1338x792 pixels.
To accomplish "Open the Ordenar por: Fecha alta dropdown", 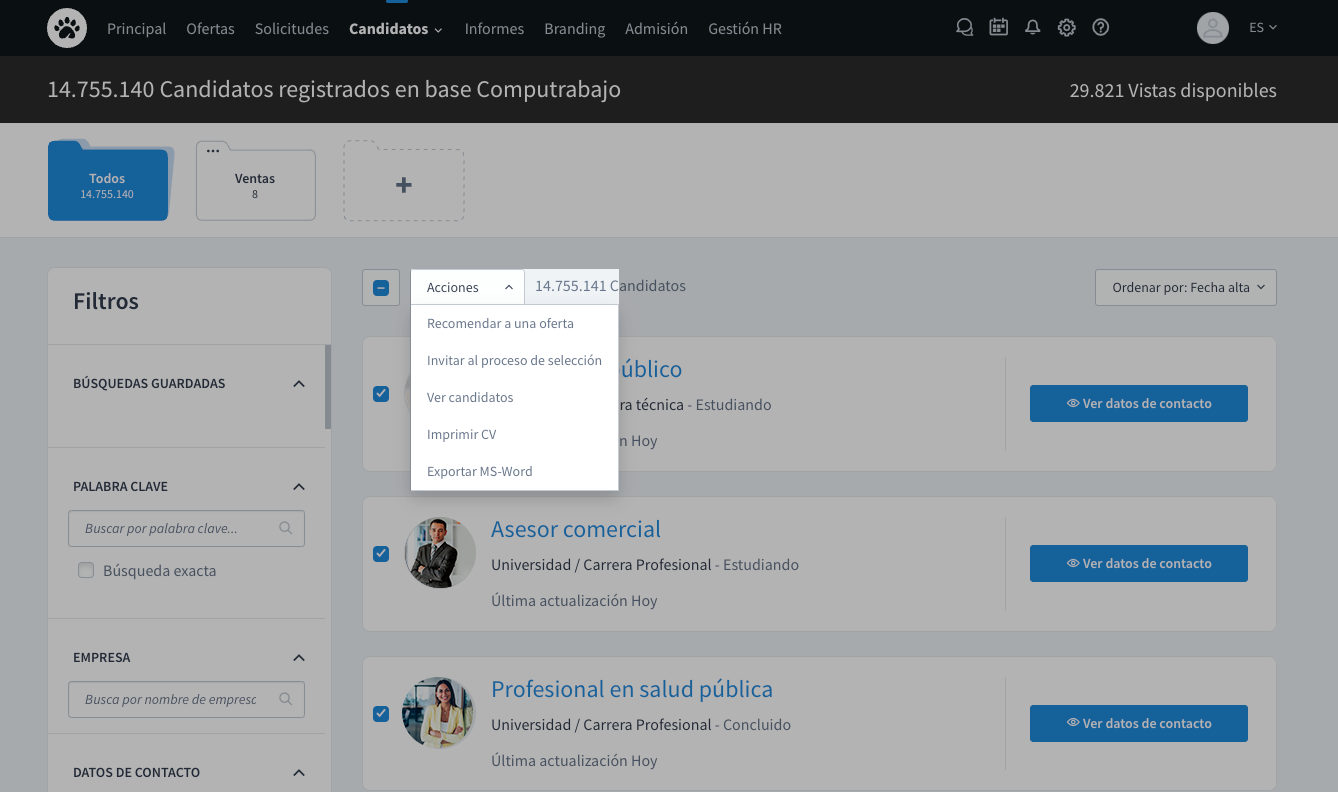I will [x=1185, y=288].
